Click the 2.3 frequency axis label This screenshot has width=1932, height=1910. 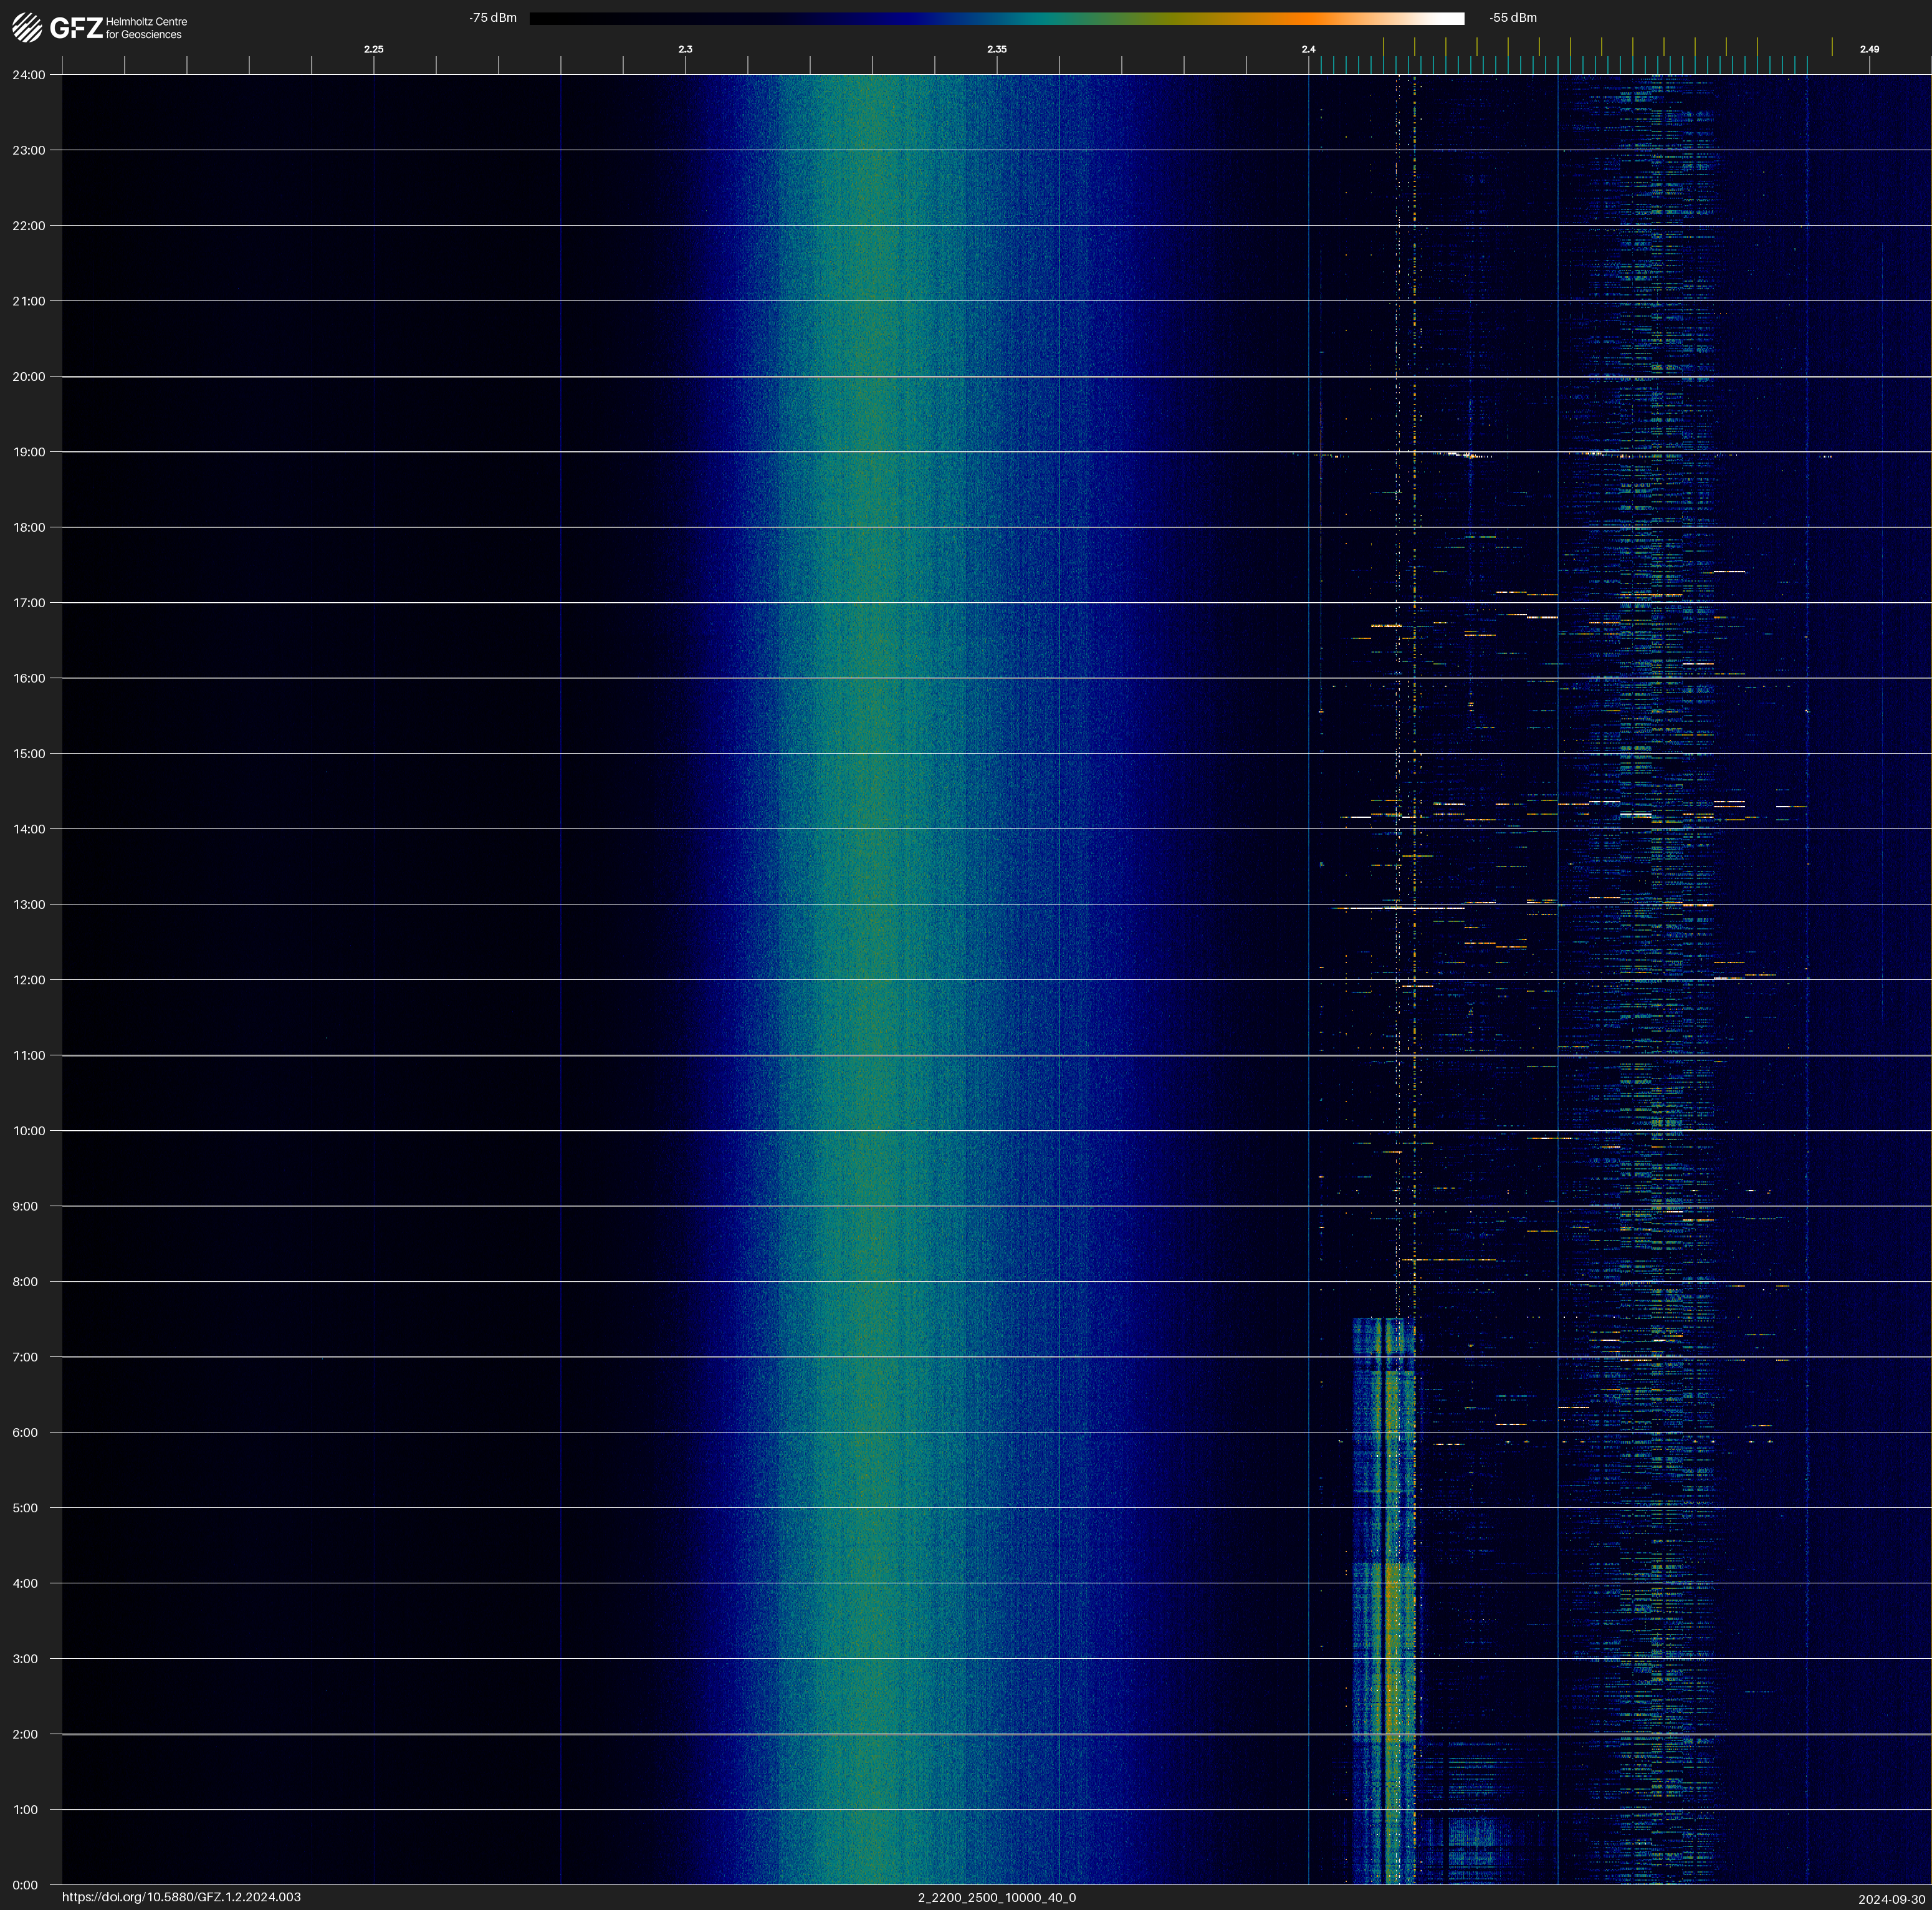click(685, 49)
